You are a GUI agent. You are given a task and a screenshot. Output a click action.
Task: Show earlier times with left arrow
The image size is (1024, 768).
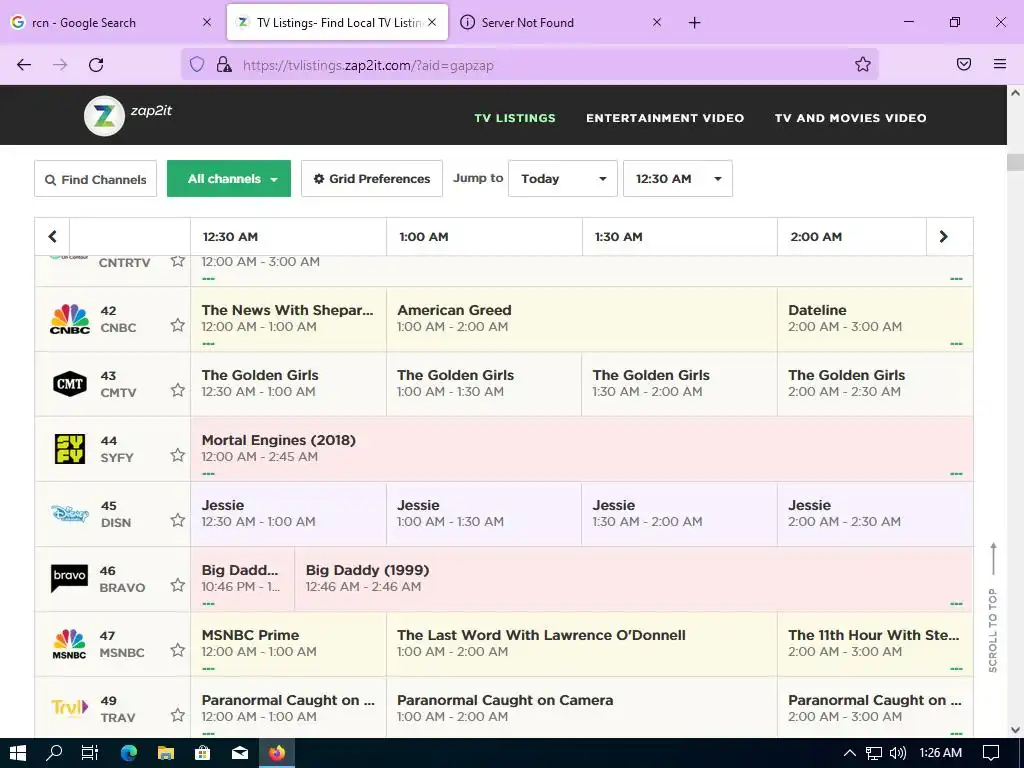tap(52, 236)
